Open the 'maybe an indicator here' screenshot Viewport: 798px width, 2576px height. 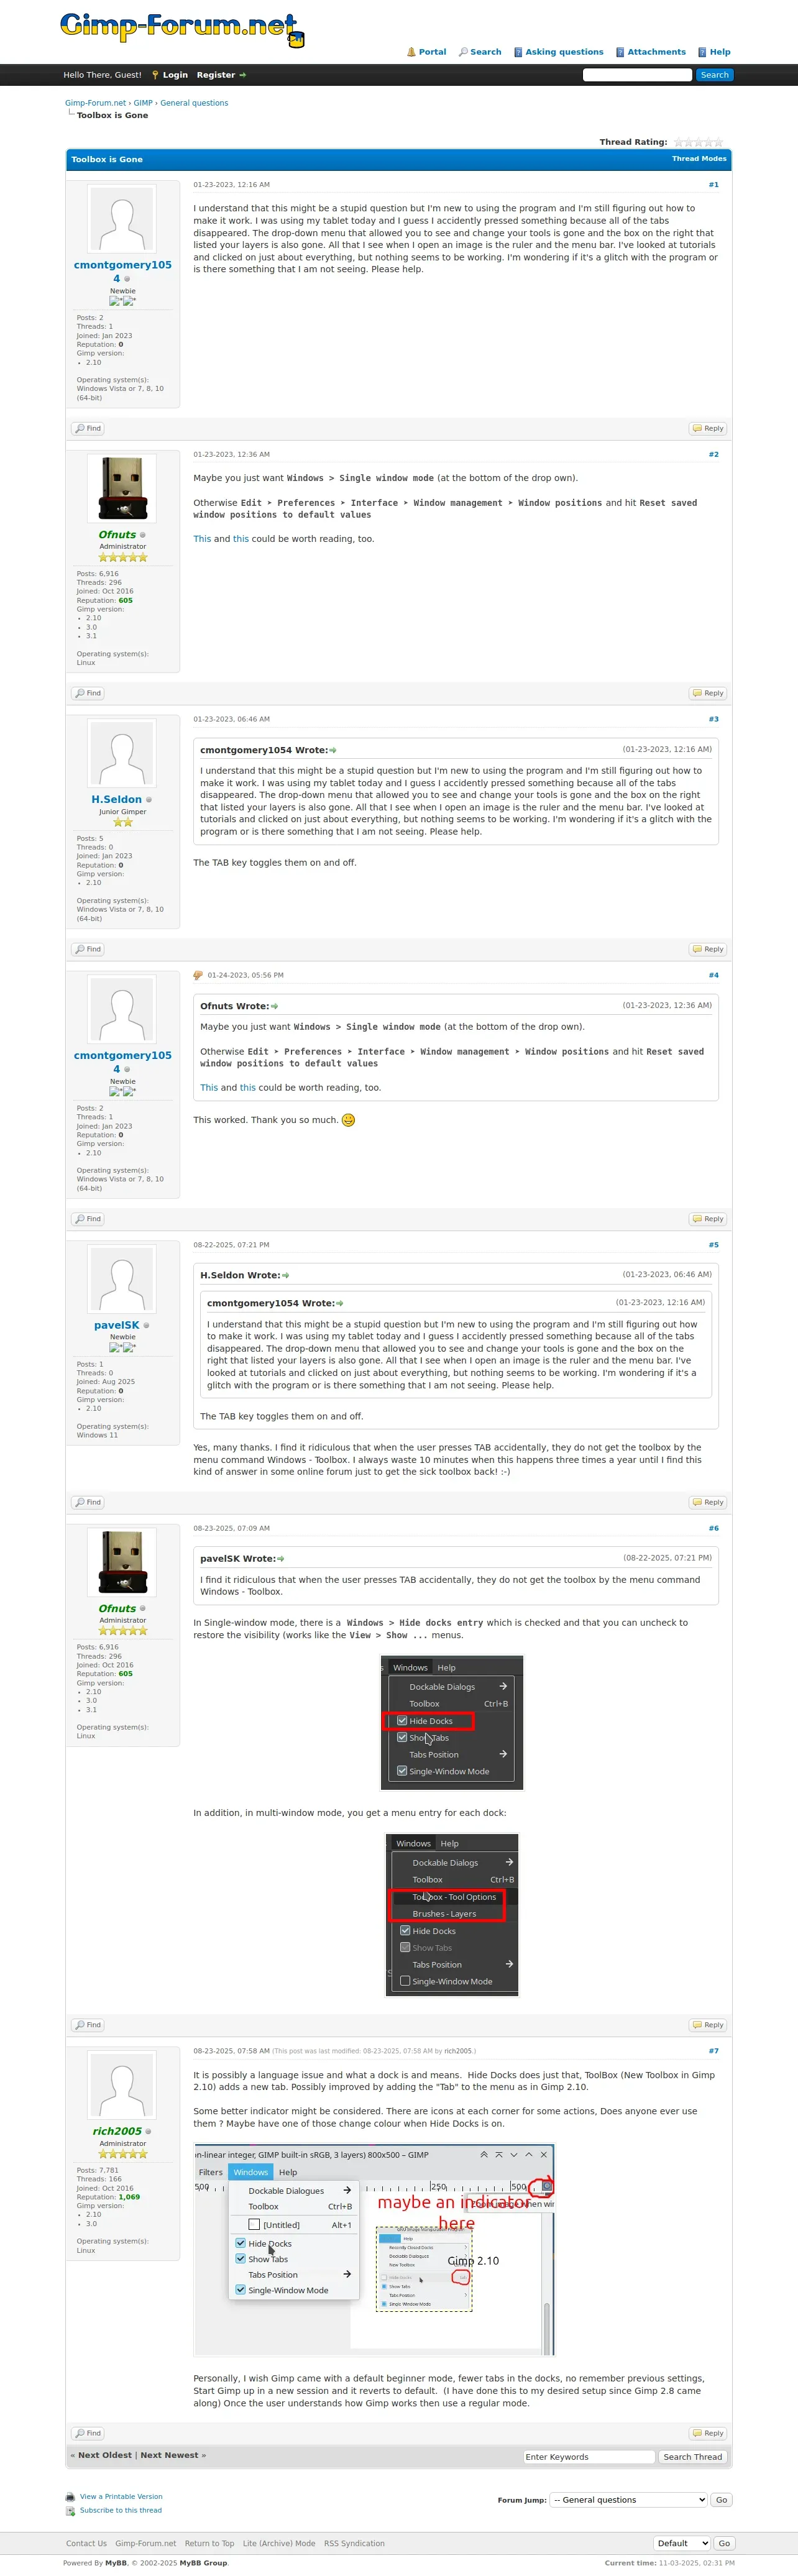[x=374, y=2250]
